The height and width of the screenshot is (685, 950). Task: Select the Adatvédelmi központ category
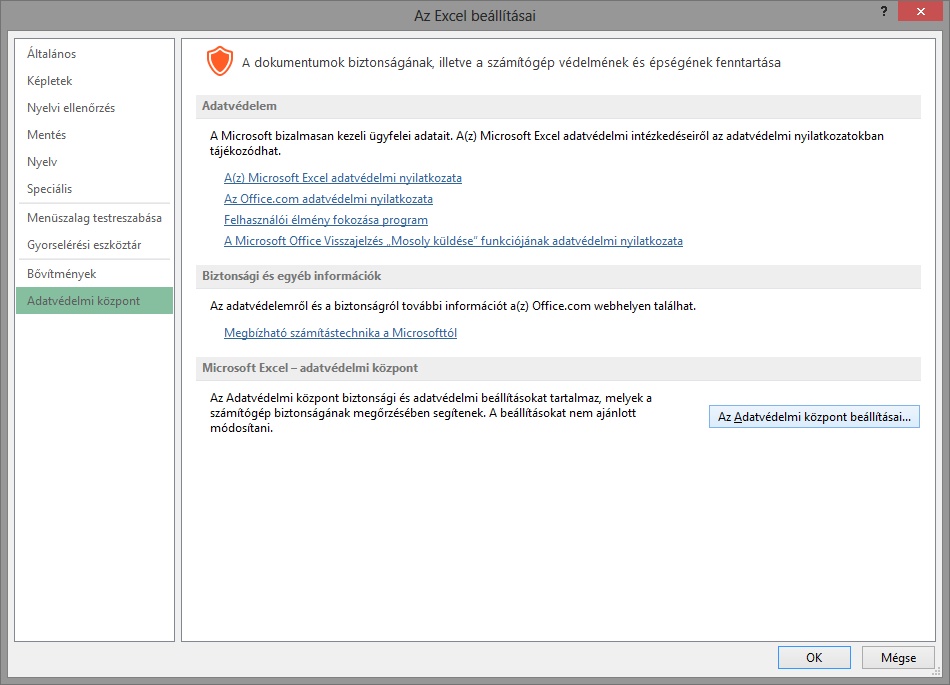click(94, 301)
